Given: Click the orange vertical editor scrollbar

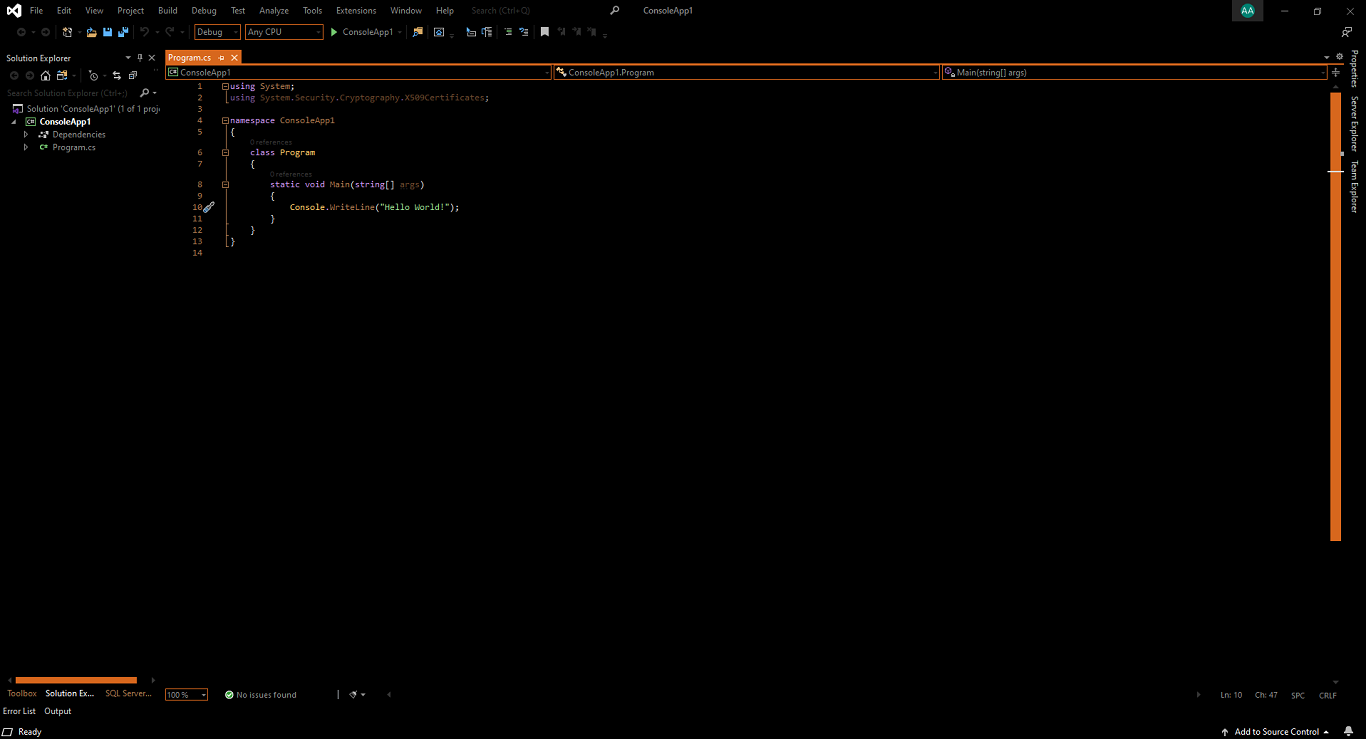Looking at the screenshot, I should coord(1335,316).
